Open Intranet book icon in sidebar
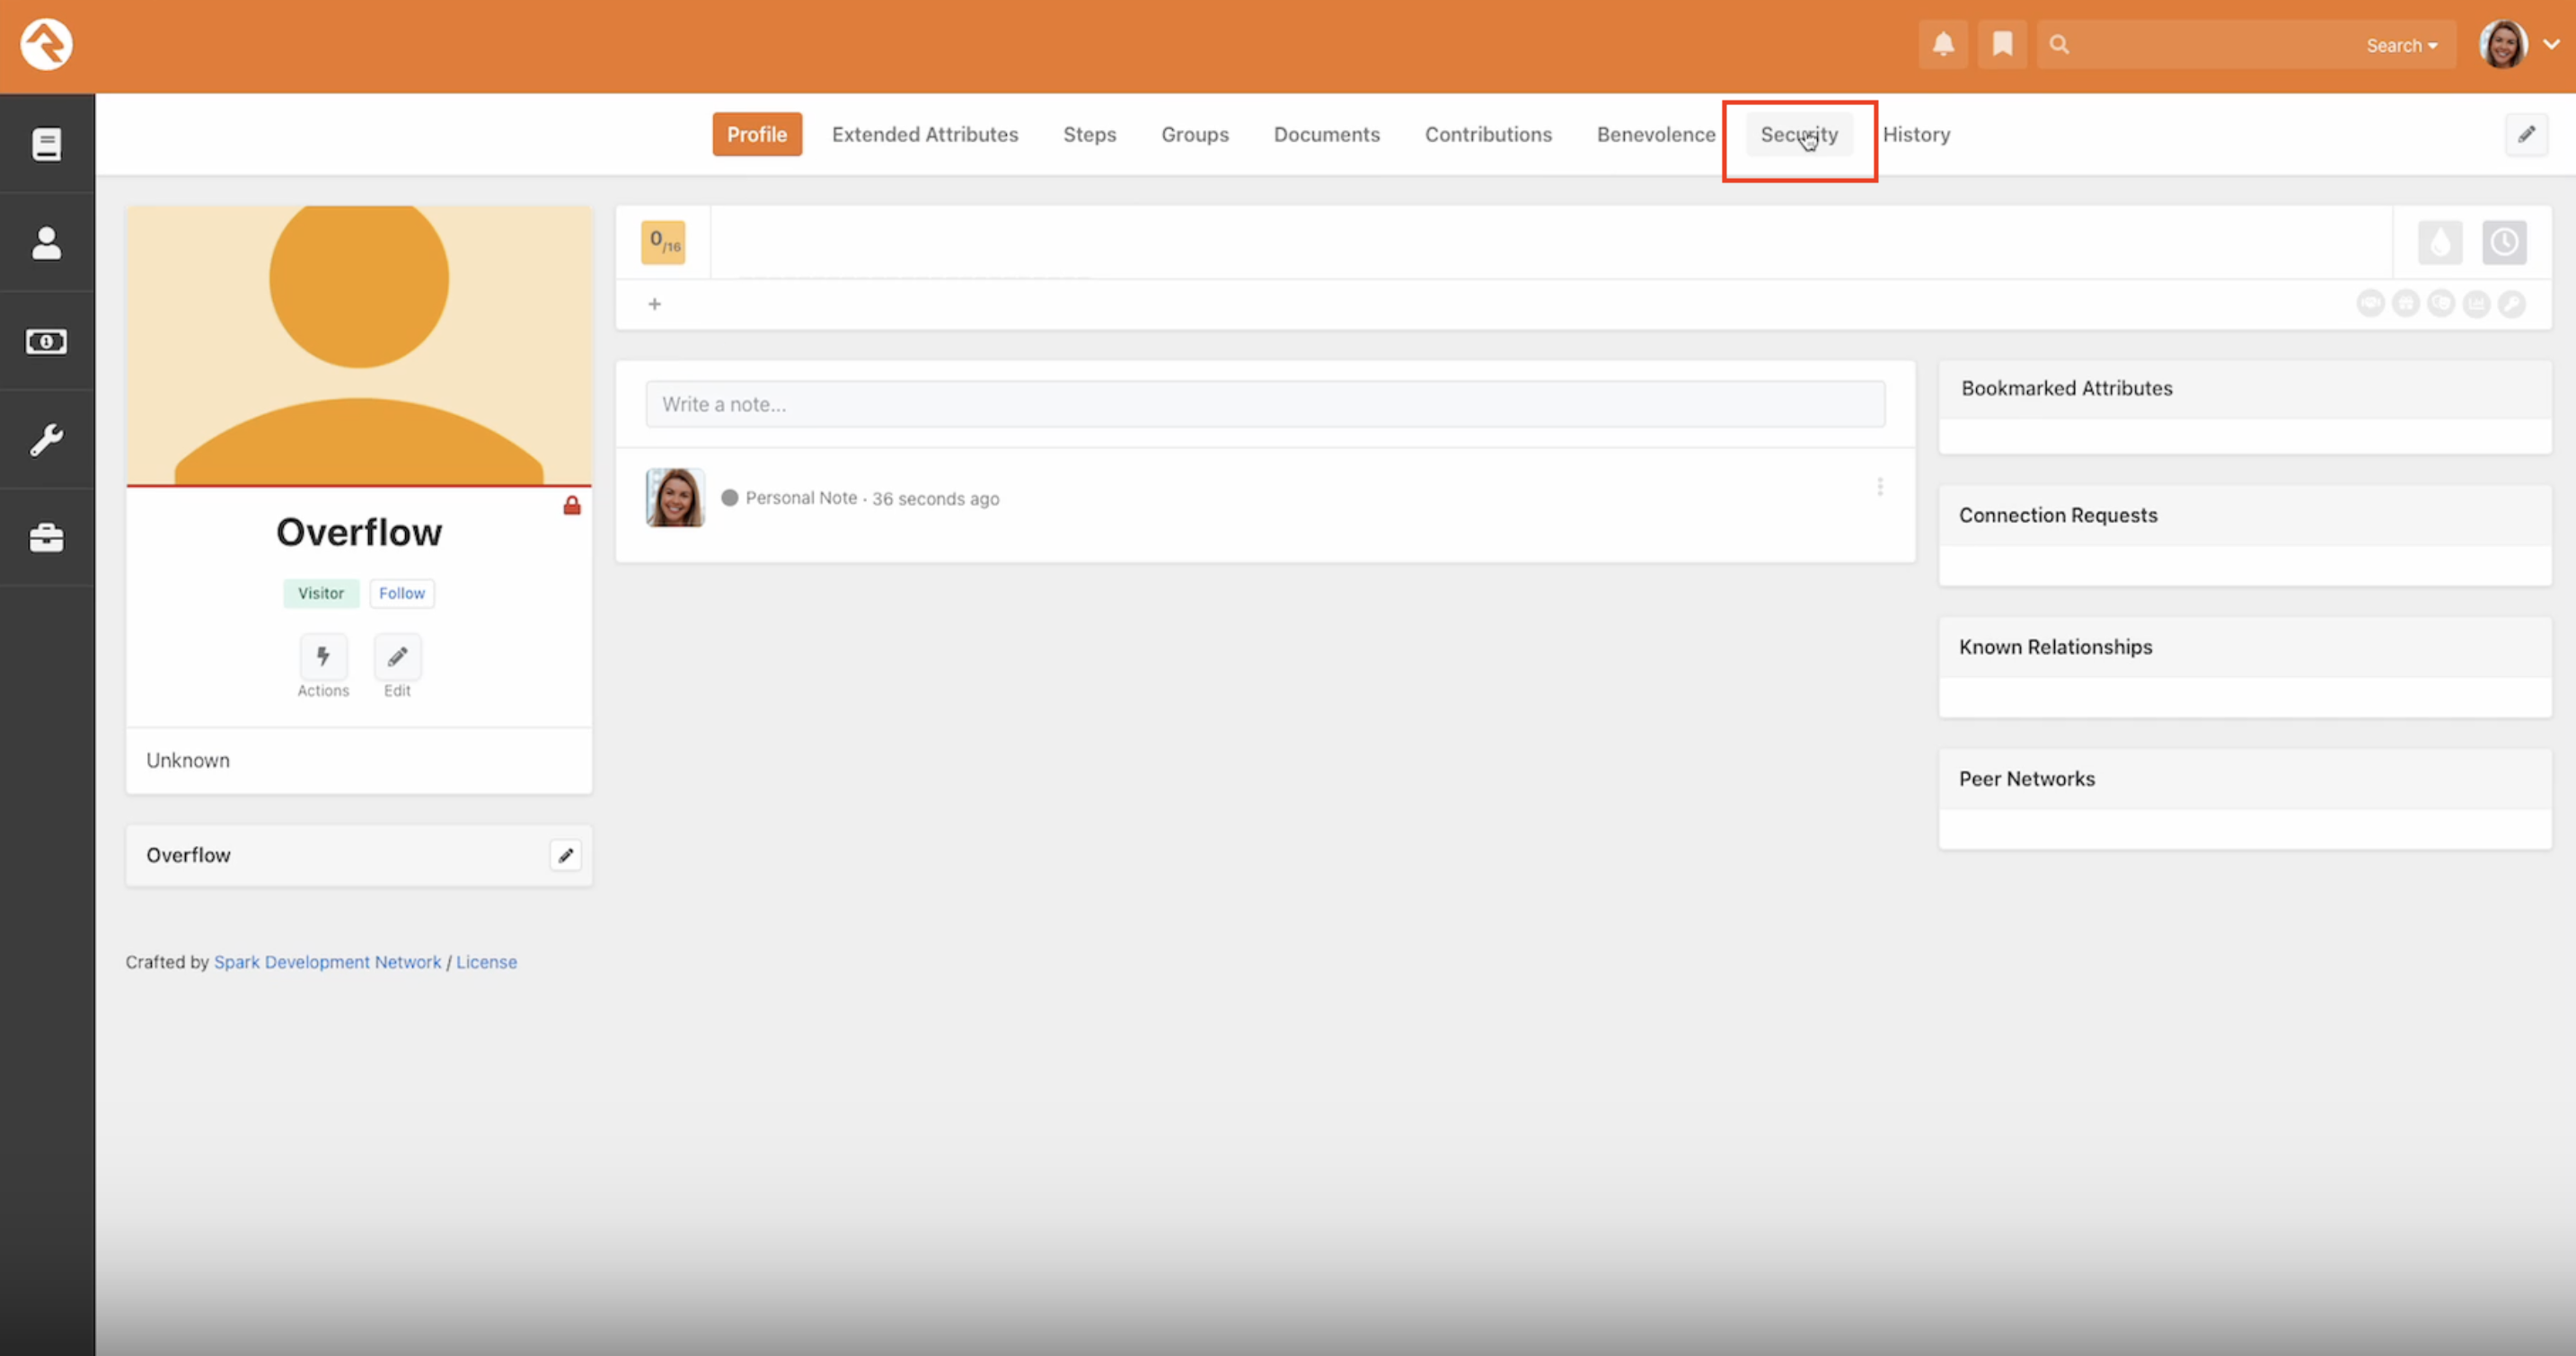The width and height of the screenshot is (2576, 1356). pyautogui.click(x=46, y=144)
